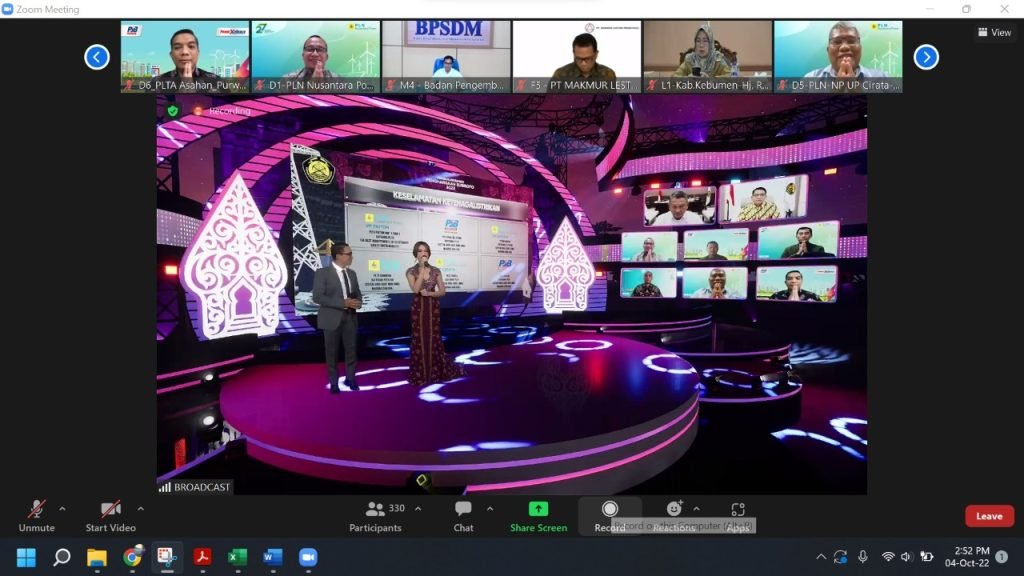
Task: Start recording with the Record button
Action: [x=609, y=514]
